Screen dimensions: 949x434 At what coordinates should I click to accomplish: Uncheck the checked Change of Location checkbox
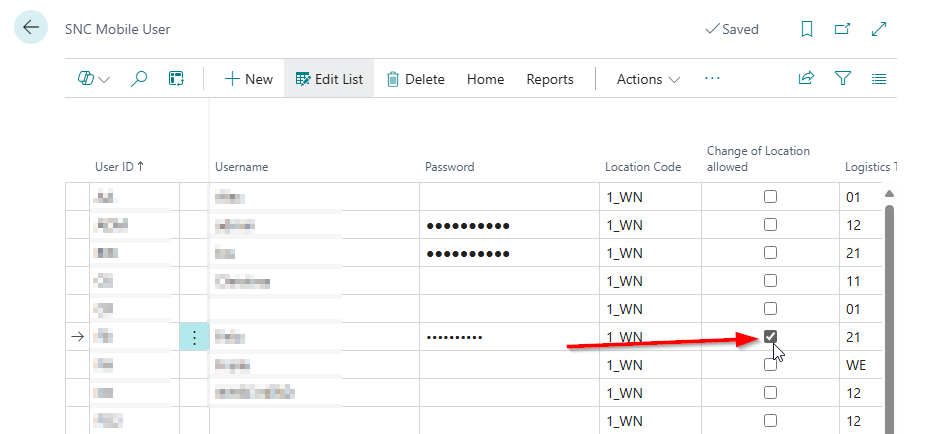(770, 337)
